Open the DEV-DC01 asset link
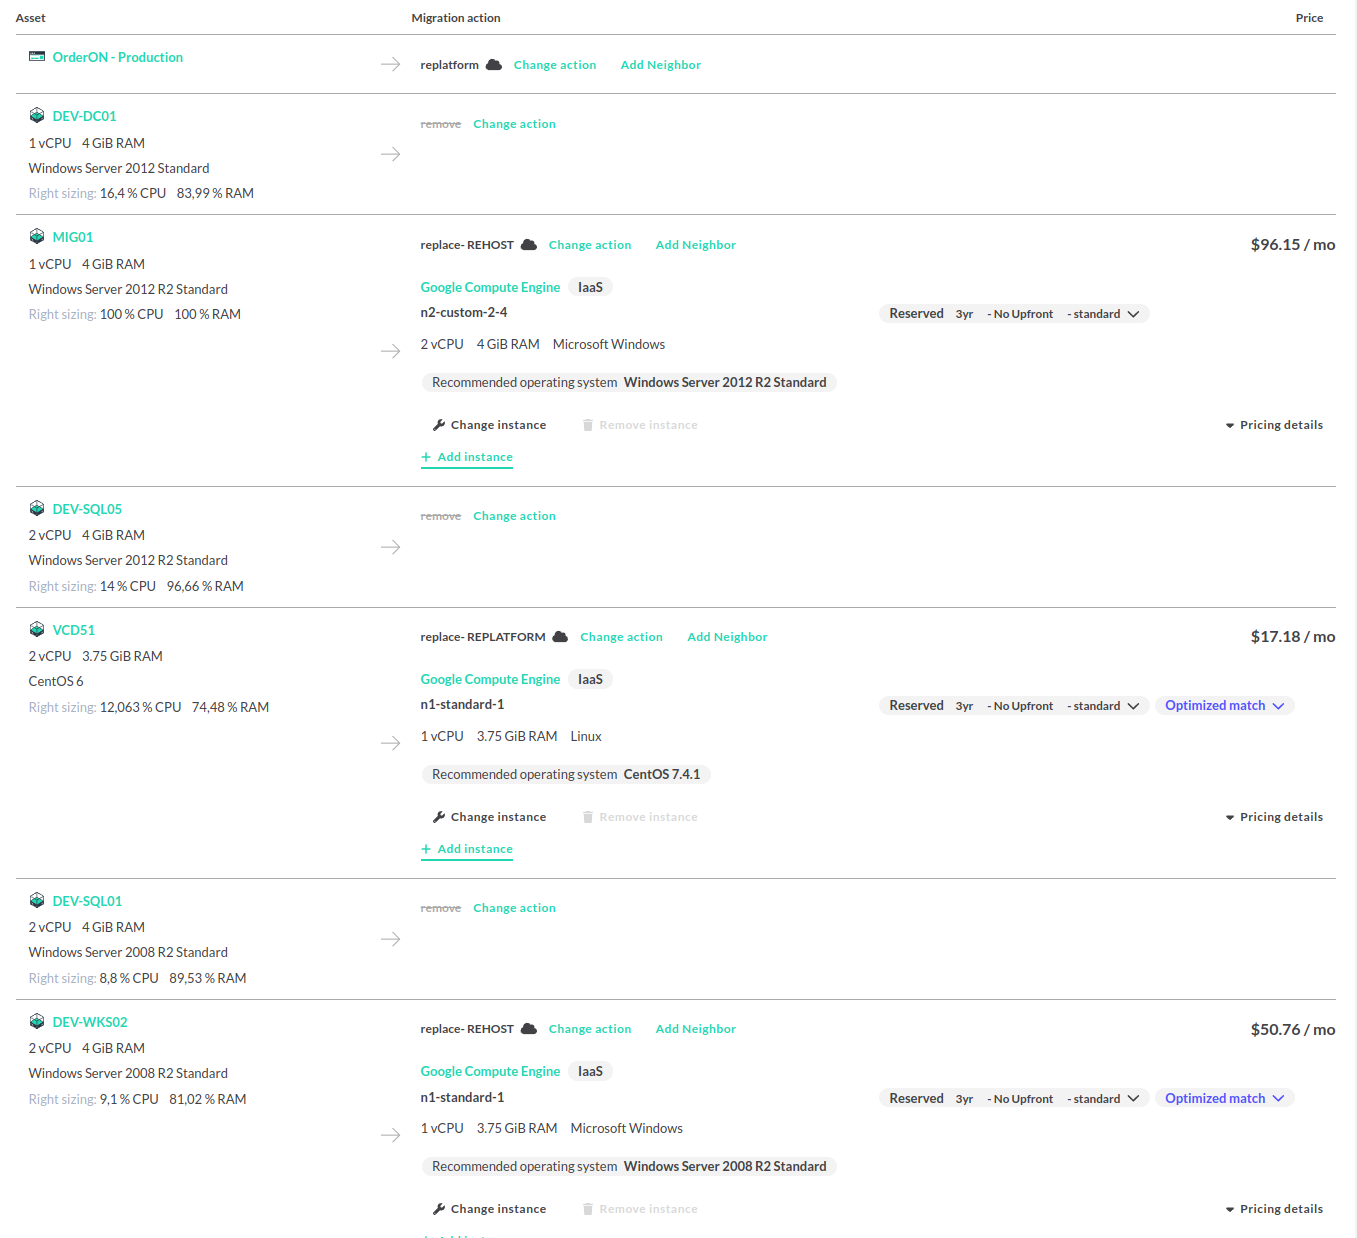 pos(84,116)
